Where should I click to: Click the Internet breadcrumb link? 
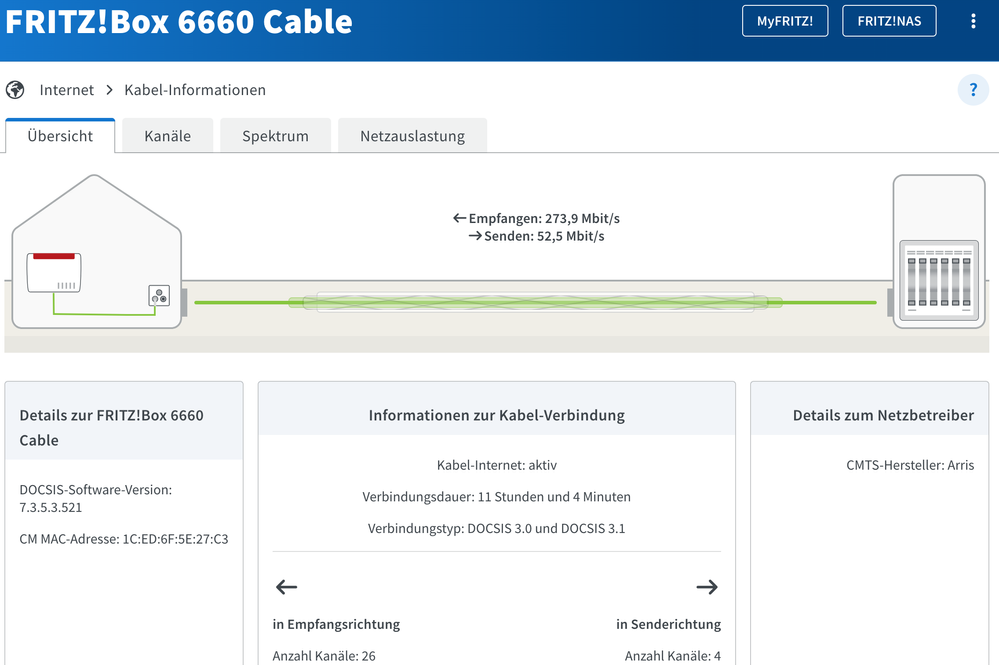66,90
